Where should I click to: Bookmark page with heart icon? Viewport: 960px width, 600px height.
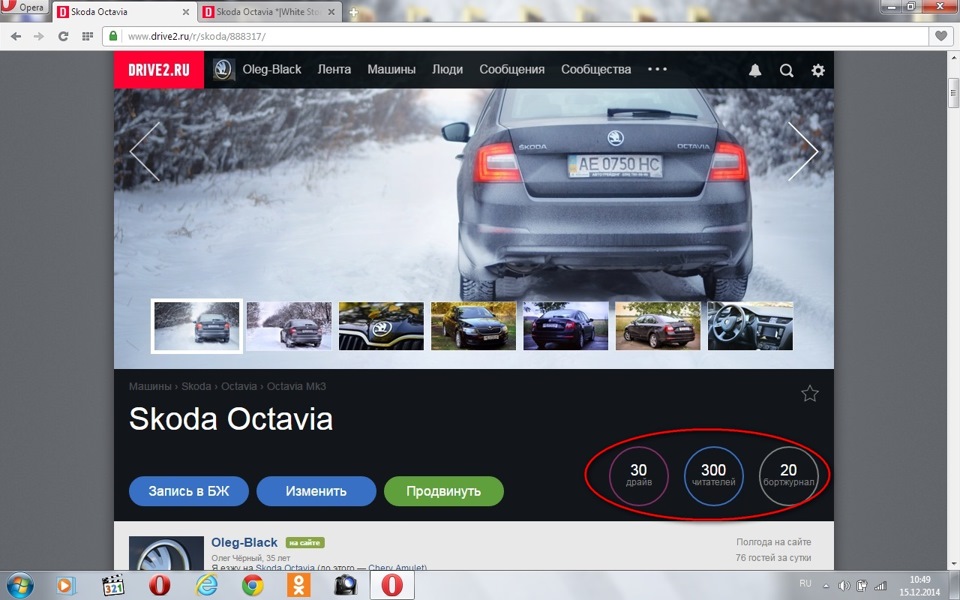coord(941,36)
